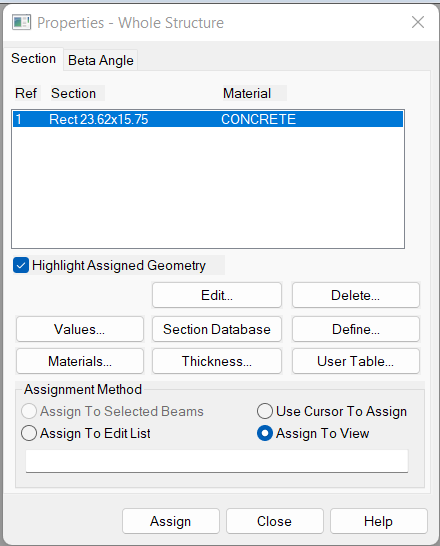
Task: Open the Values... dialog
Action: click(80, 329)
